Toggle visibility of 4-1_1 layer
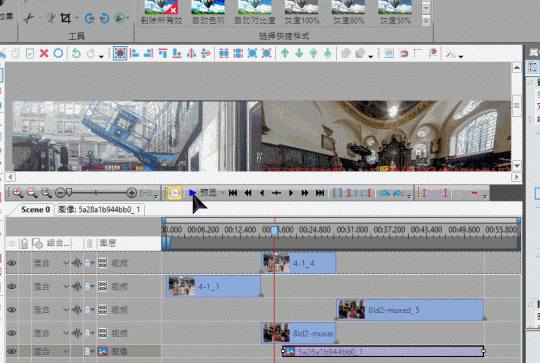 pos(12,287)
